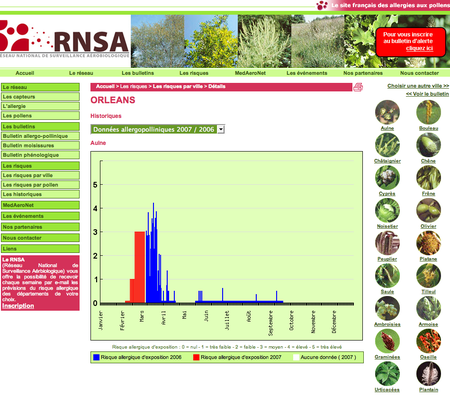Click Nous contacter sidebar item
The height and width of the screenshot is (395, 450).
pos(40,238)
